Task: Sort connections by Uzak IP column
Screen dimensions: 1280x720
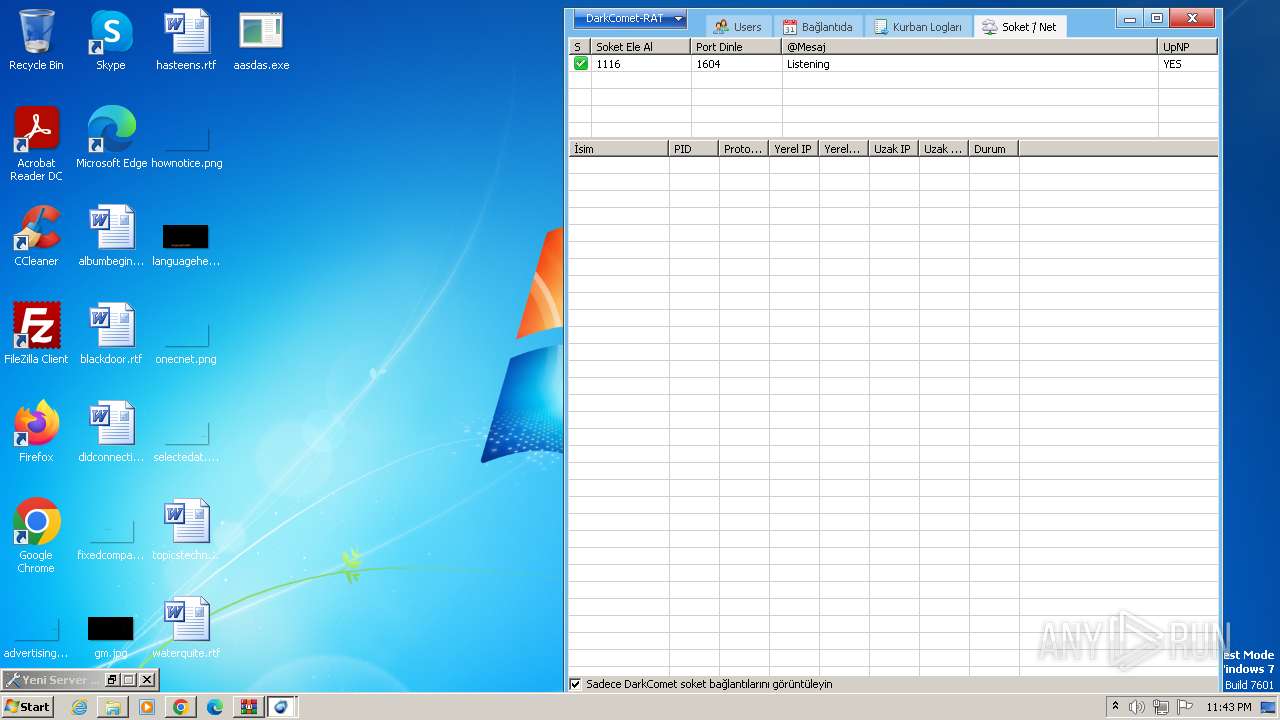Action: tap(894, 149)
